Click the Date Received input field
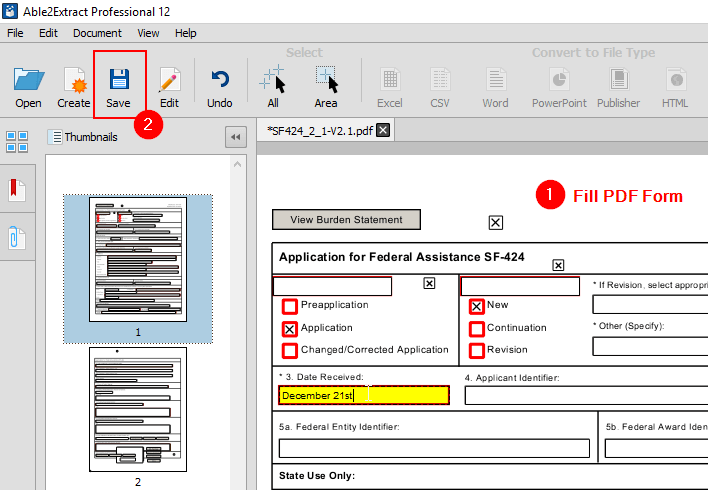The height and width of the screenshot is (490, 708). tap(364, 395)
